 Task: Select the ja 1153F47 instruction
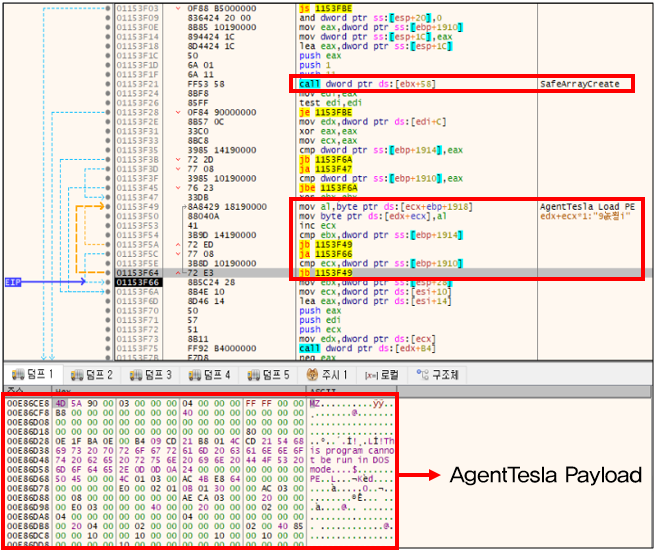pos(326,169)
